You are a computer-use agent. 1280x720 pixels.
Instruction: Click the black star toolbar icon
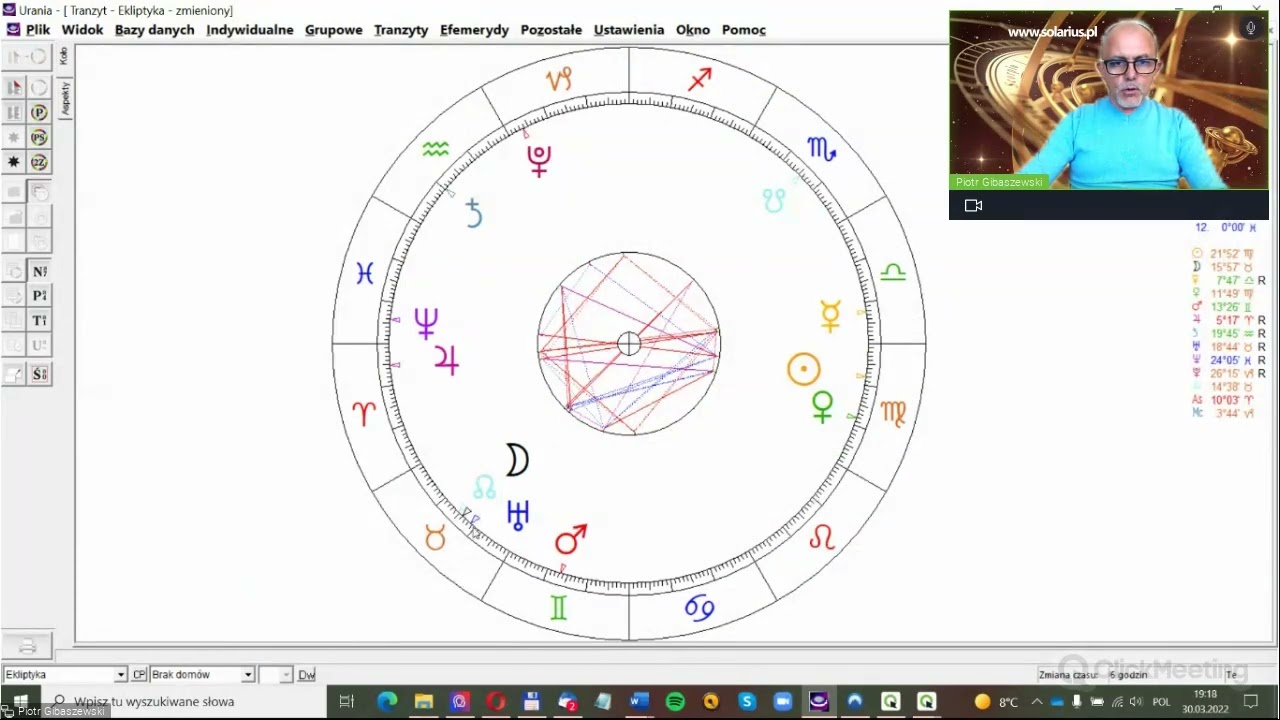[x=14, y=162]
